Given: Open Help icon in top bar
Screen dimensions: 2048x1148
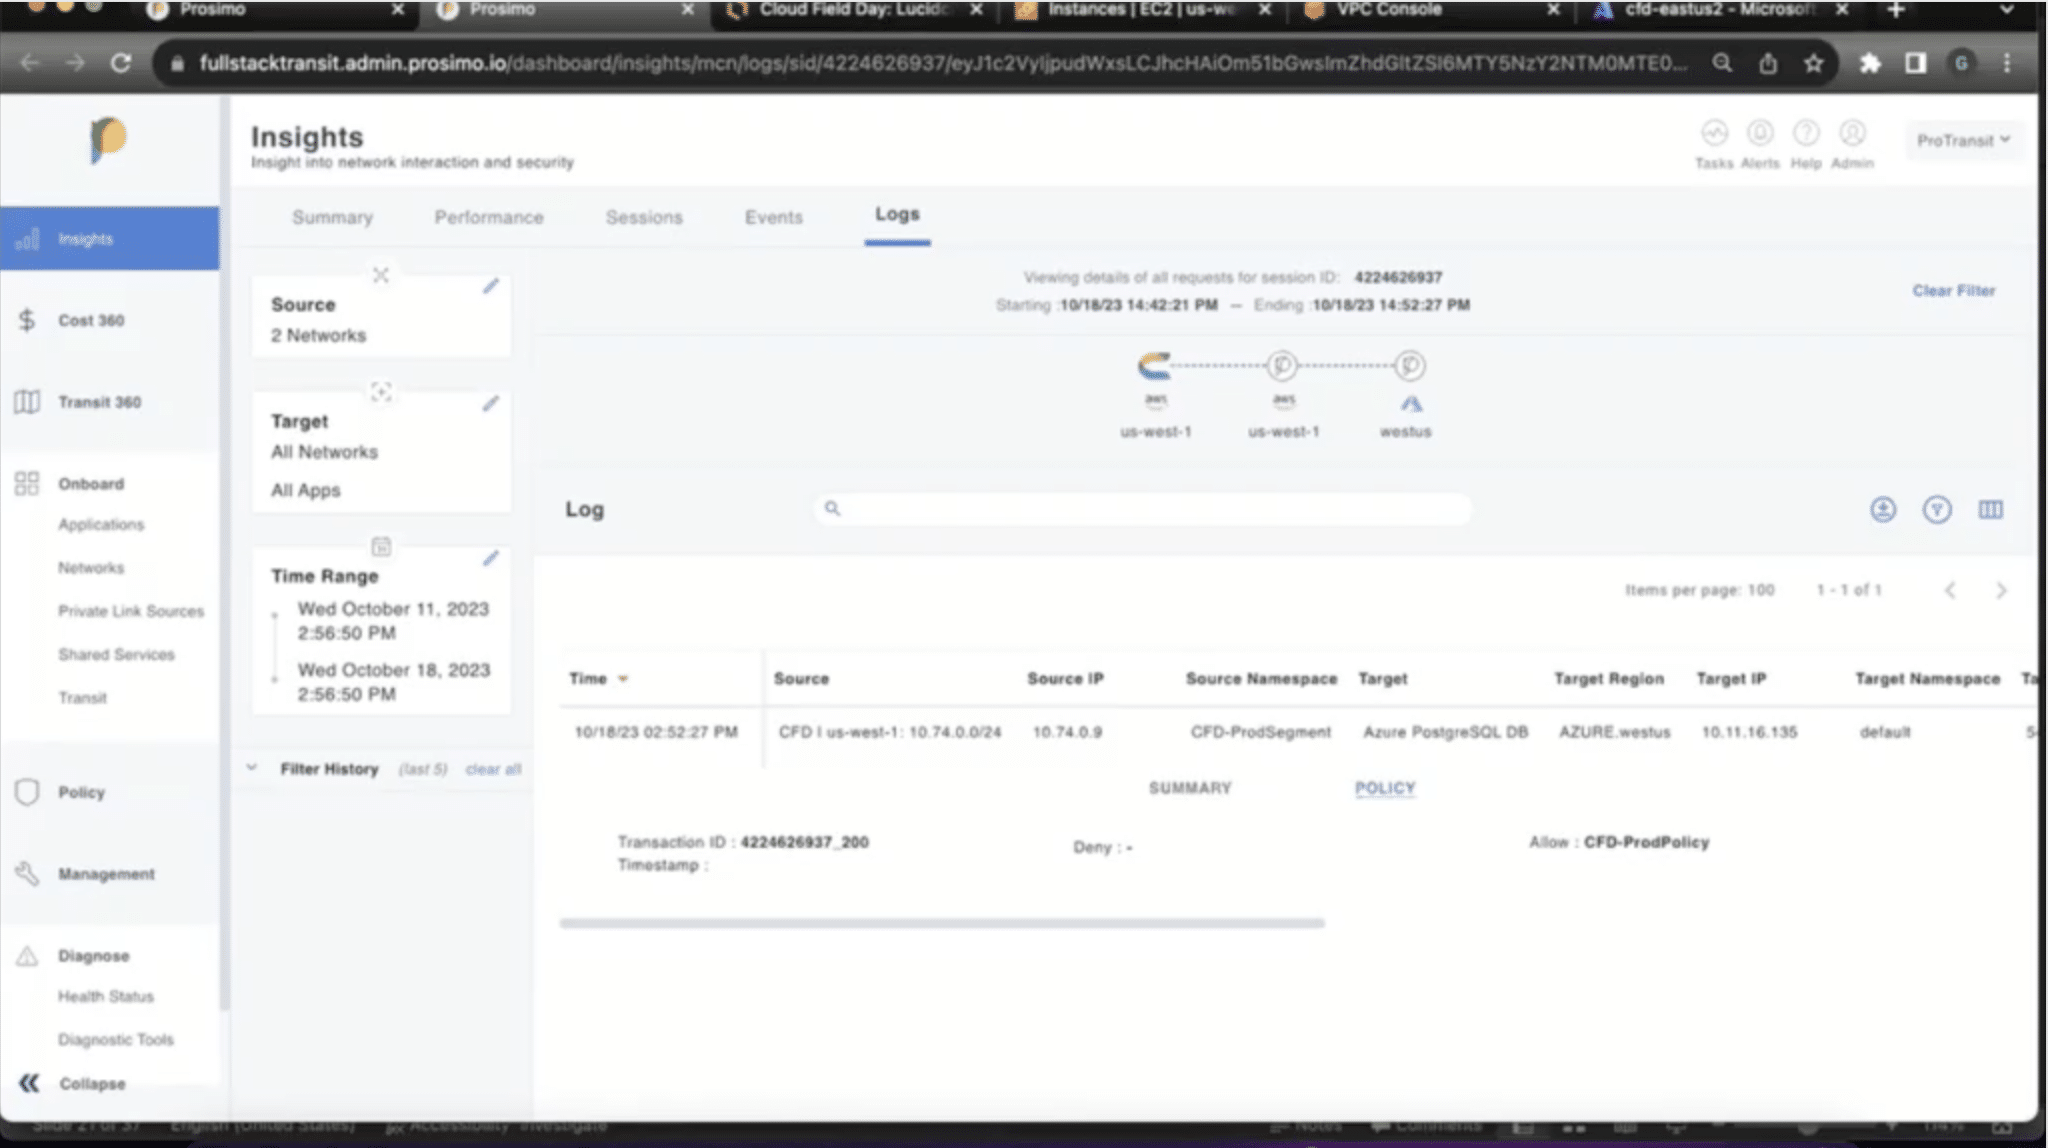Looking at the screenshot, I should pyautogui.click(x=1805, y=134).
